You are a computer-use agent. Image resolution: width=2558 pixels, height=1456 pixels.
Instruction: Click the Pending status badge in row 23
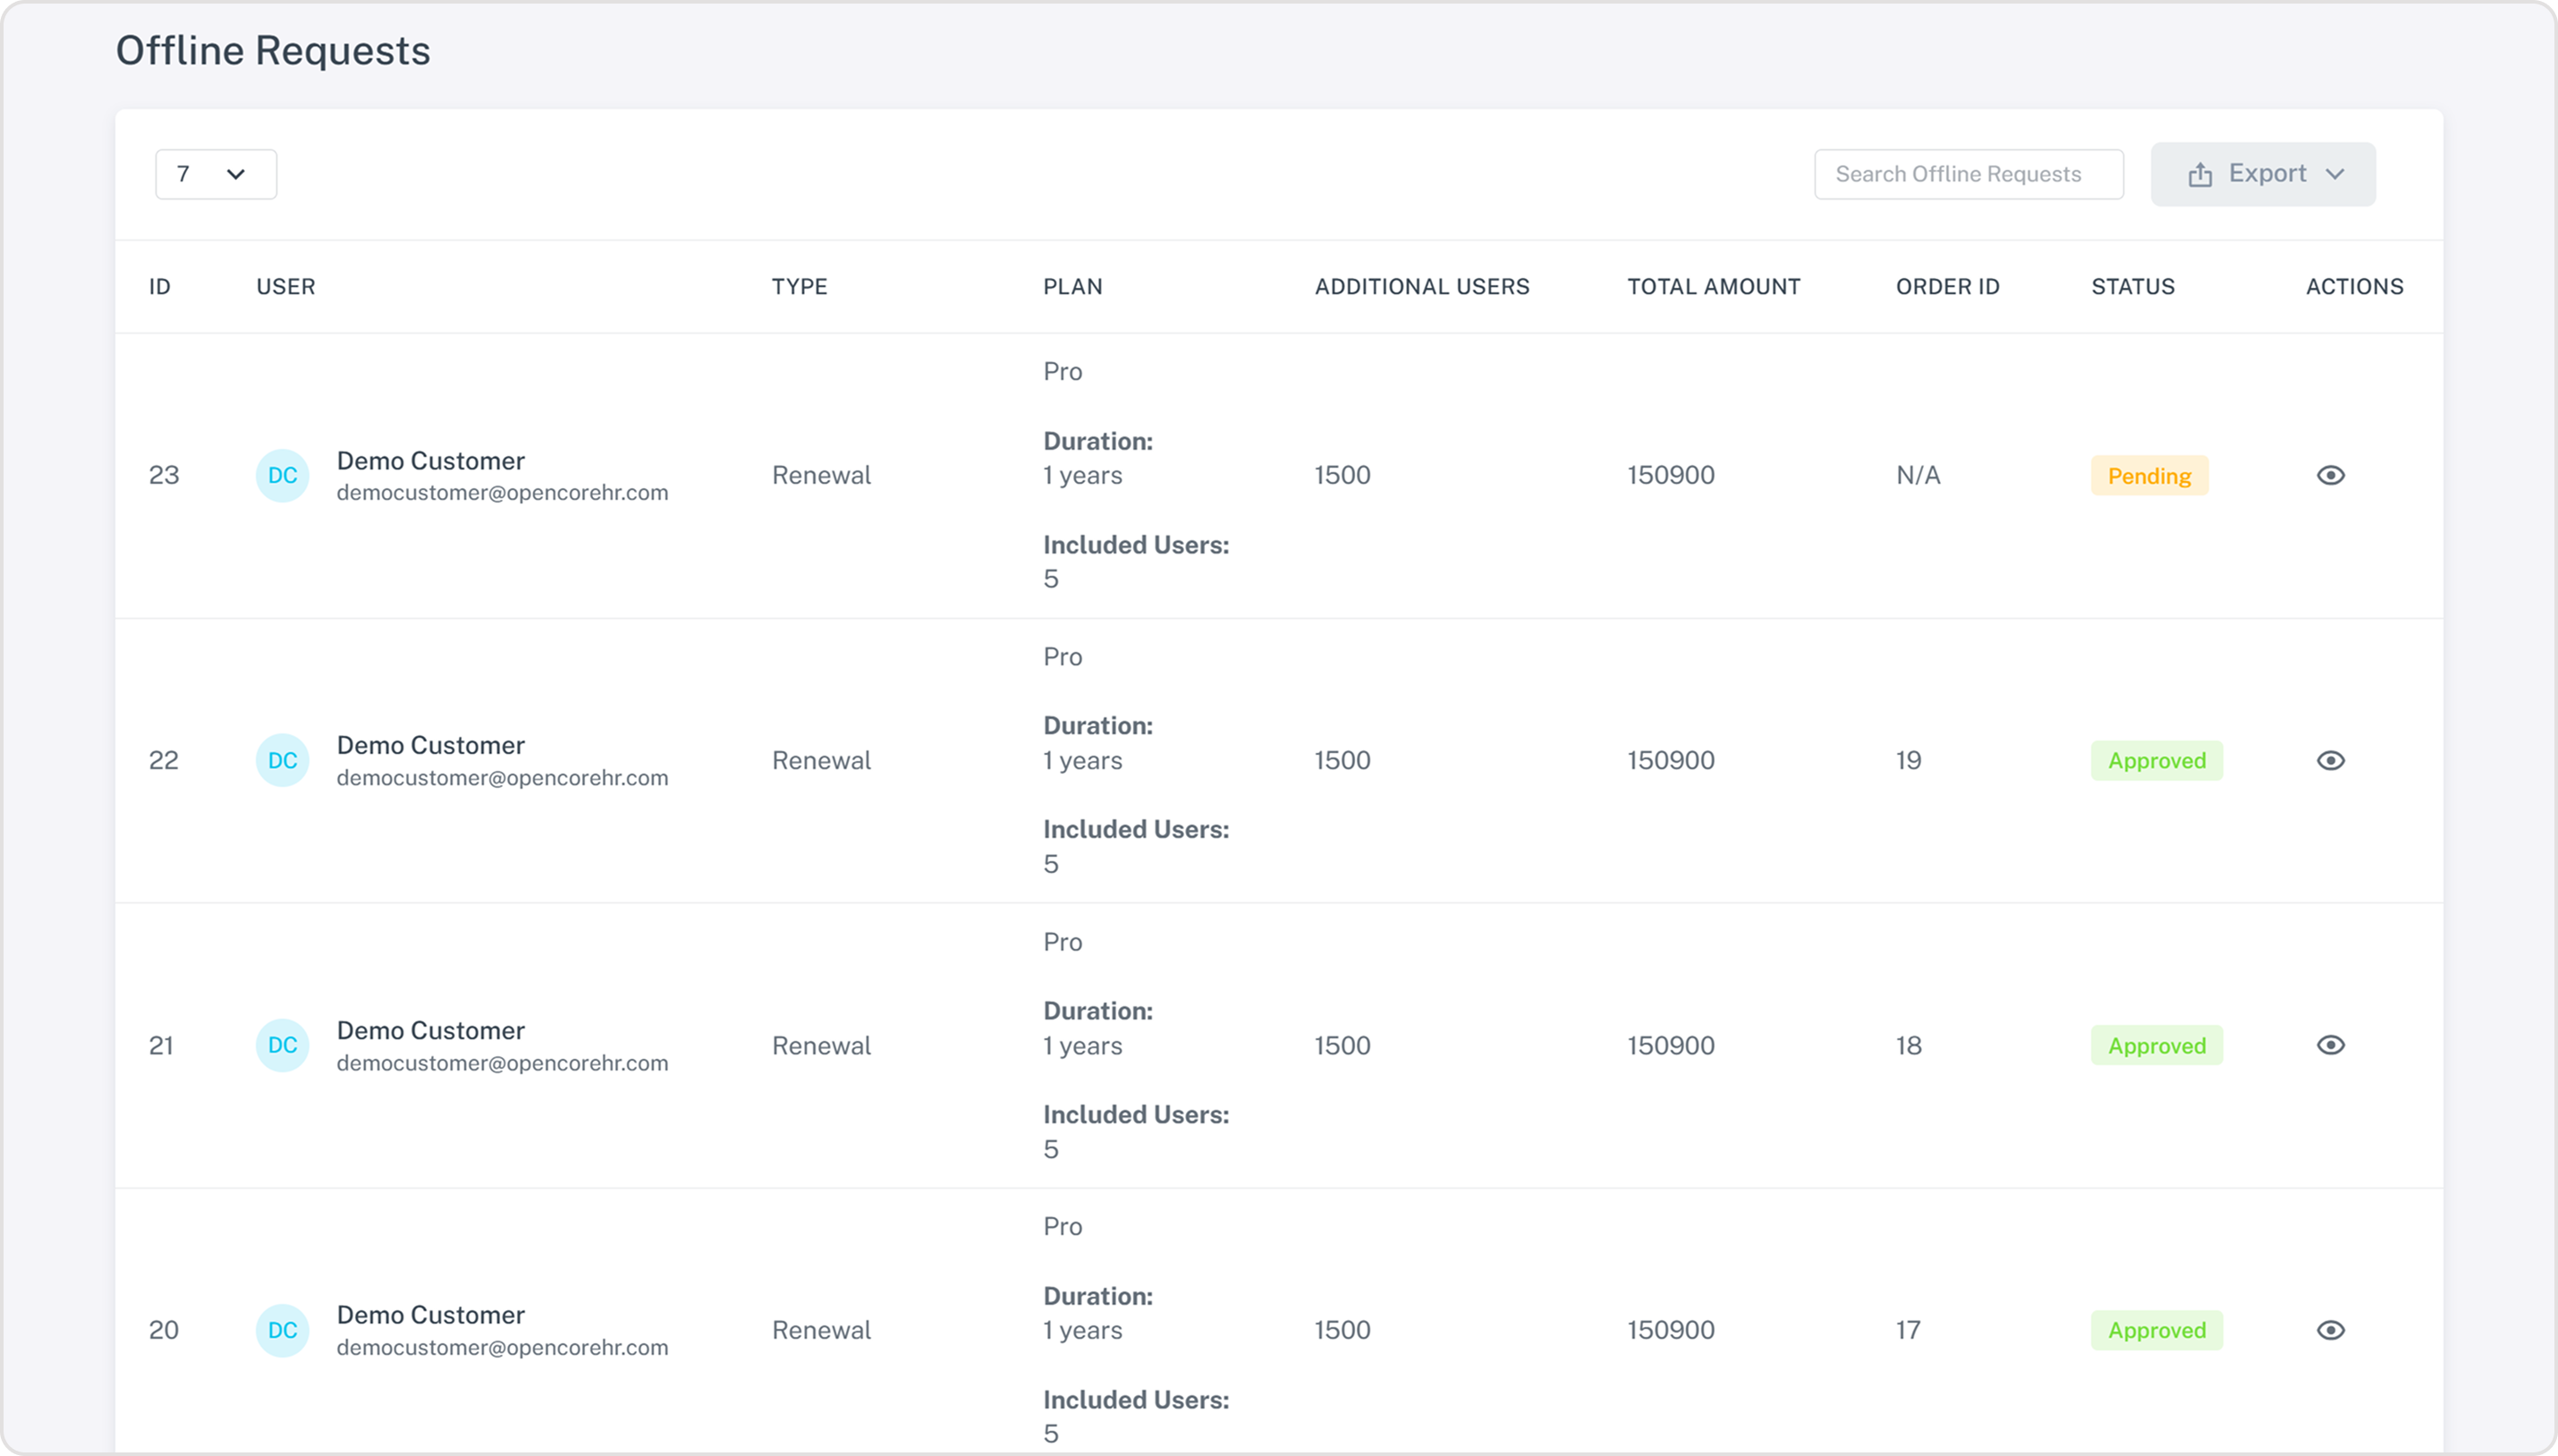[x=2149, y=476]
